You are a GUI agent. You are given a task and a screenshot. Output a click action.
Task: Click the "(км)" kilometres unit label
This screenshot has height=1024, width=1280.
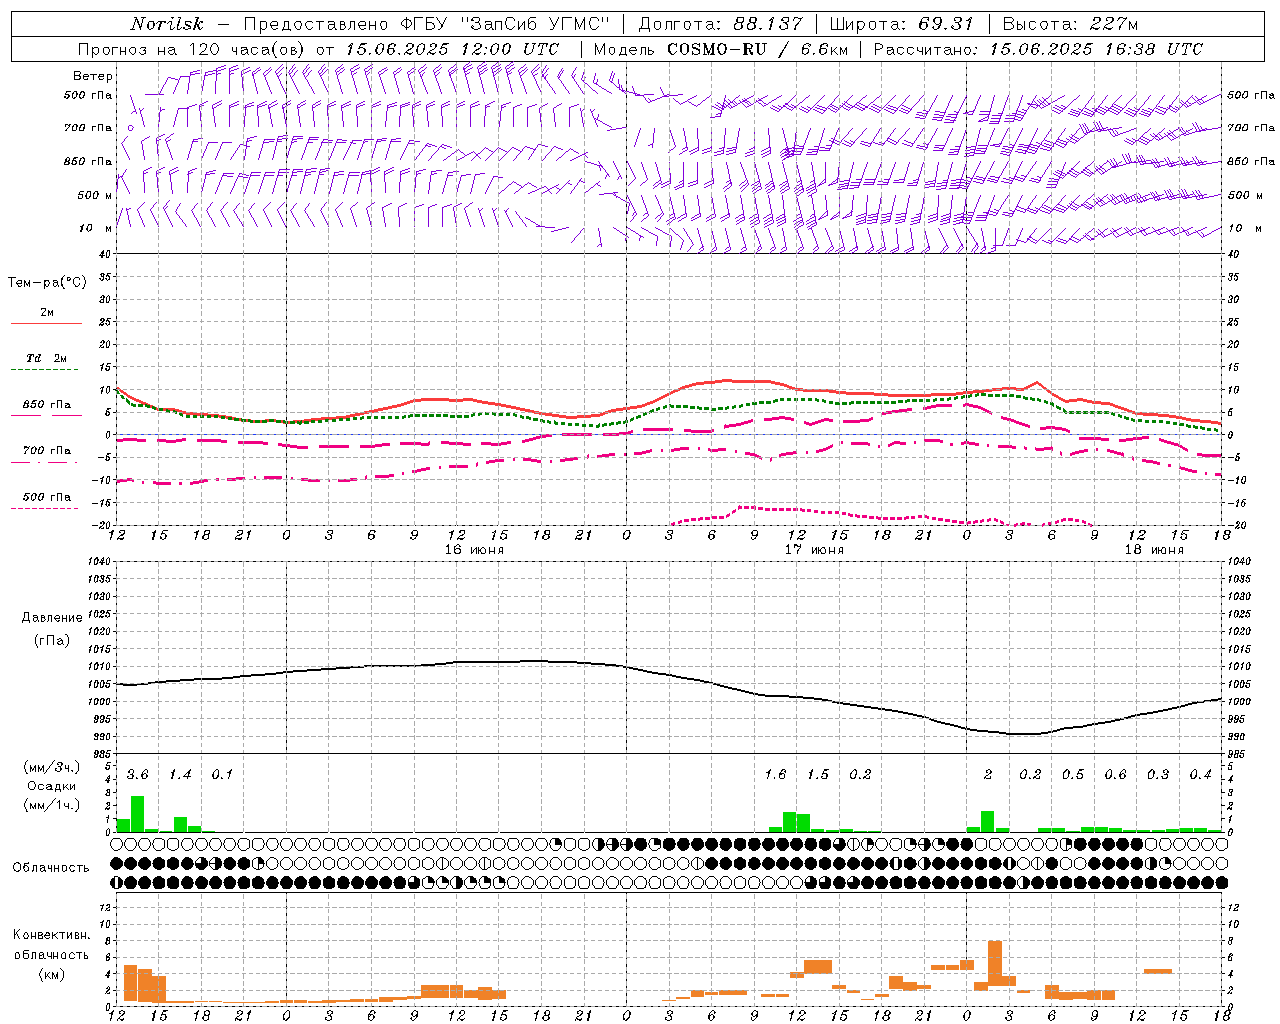51,974
